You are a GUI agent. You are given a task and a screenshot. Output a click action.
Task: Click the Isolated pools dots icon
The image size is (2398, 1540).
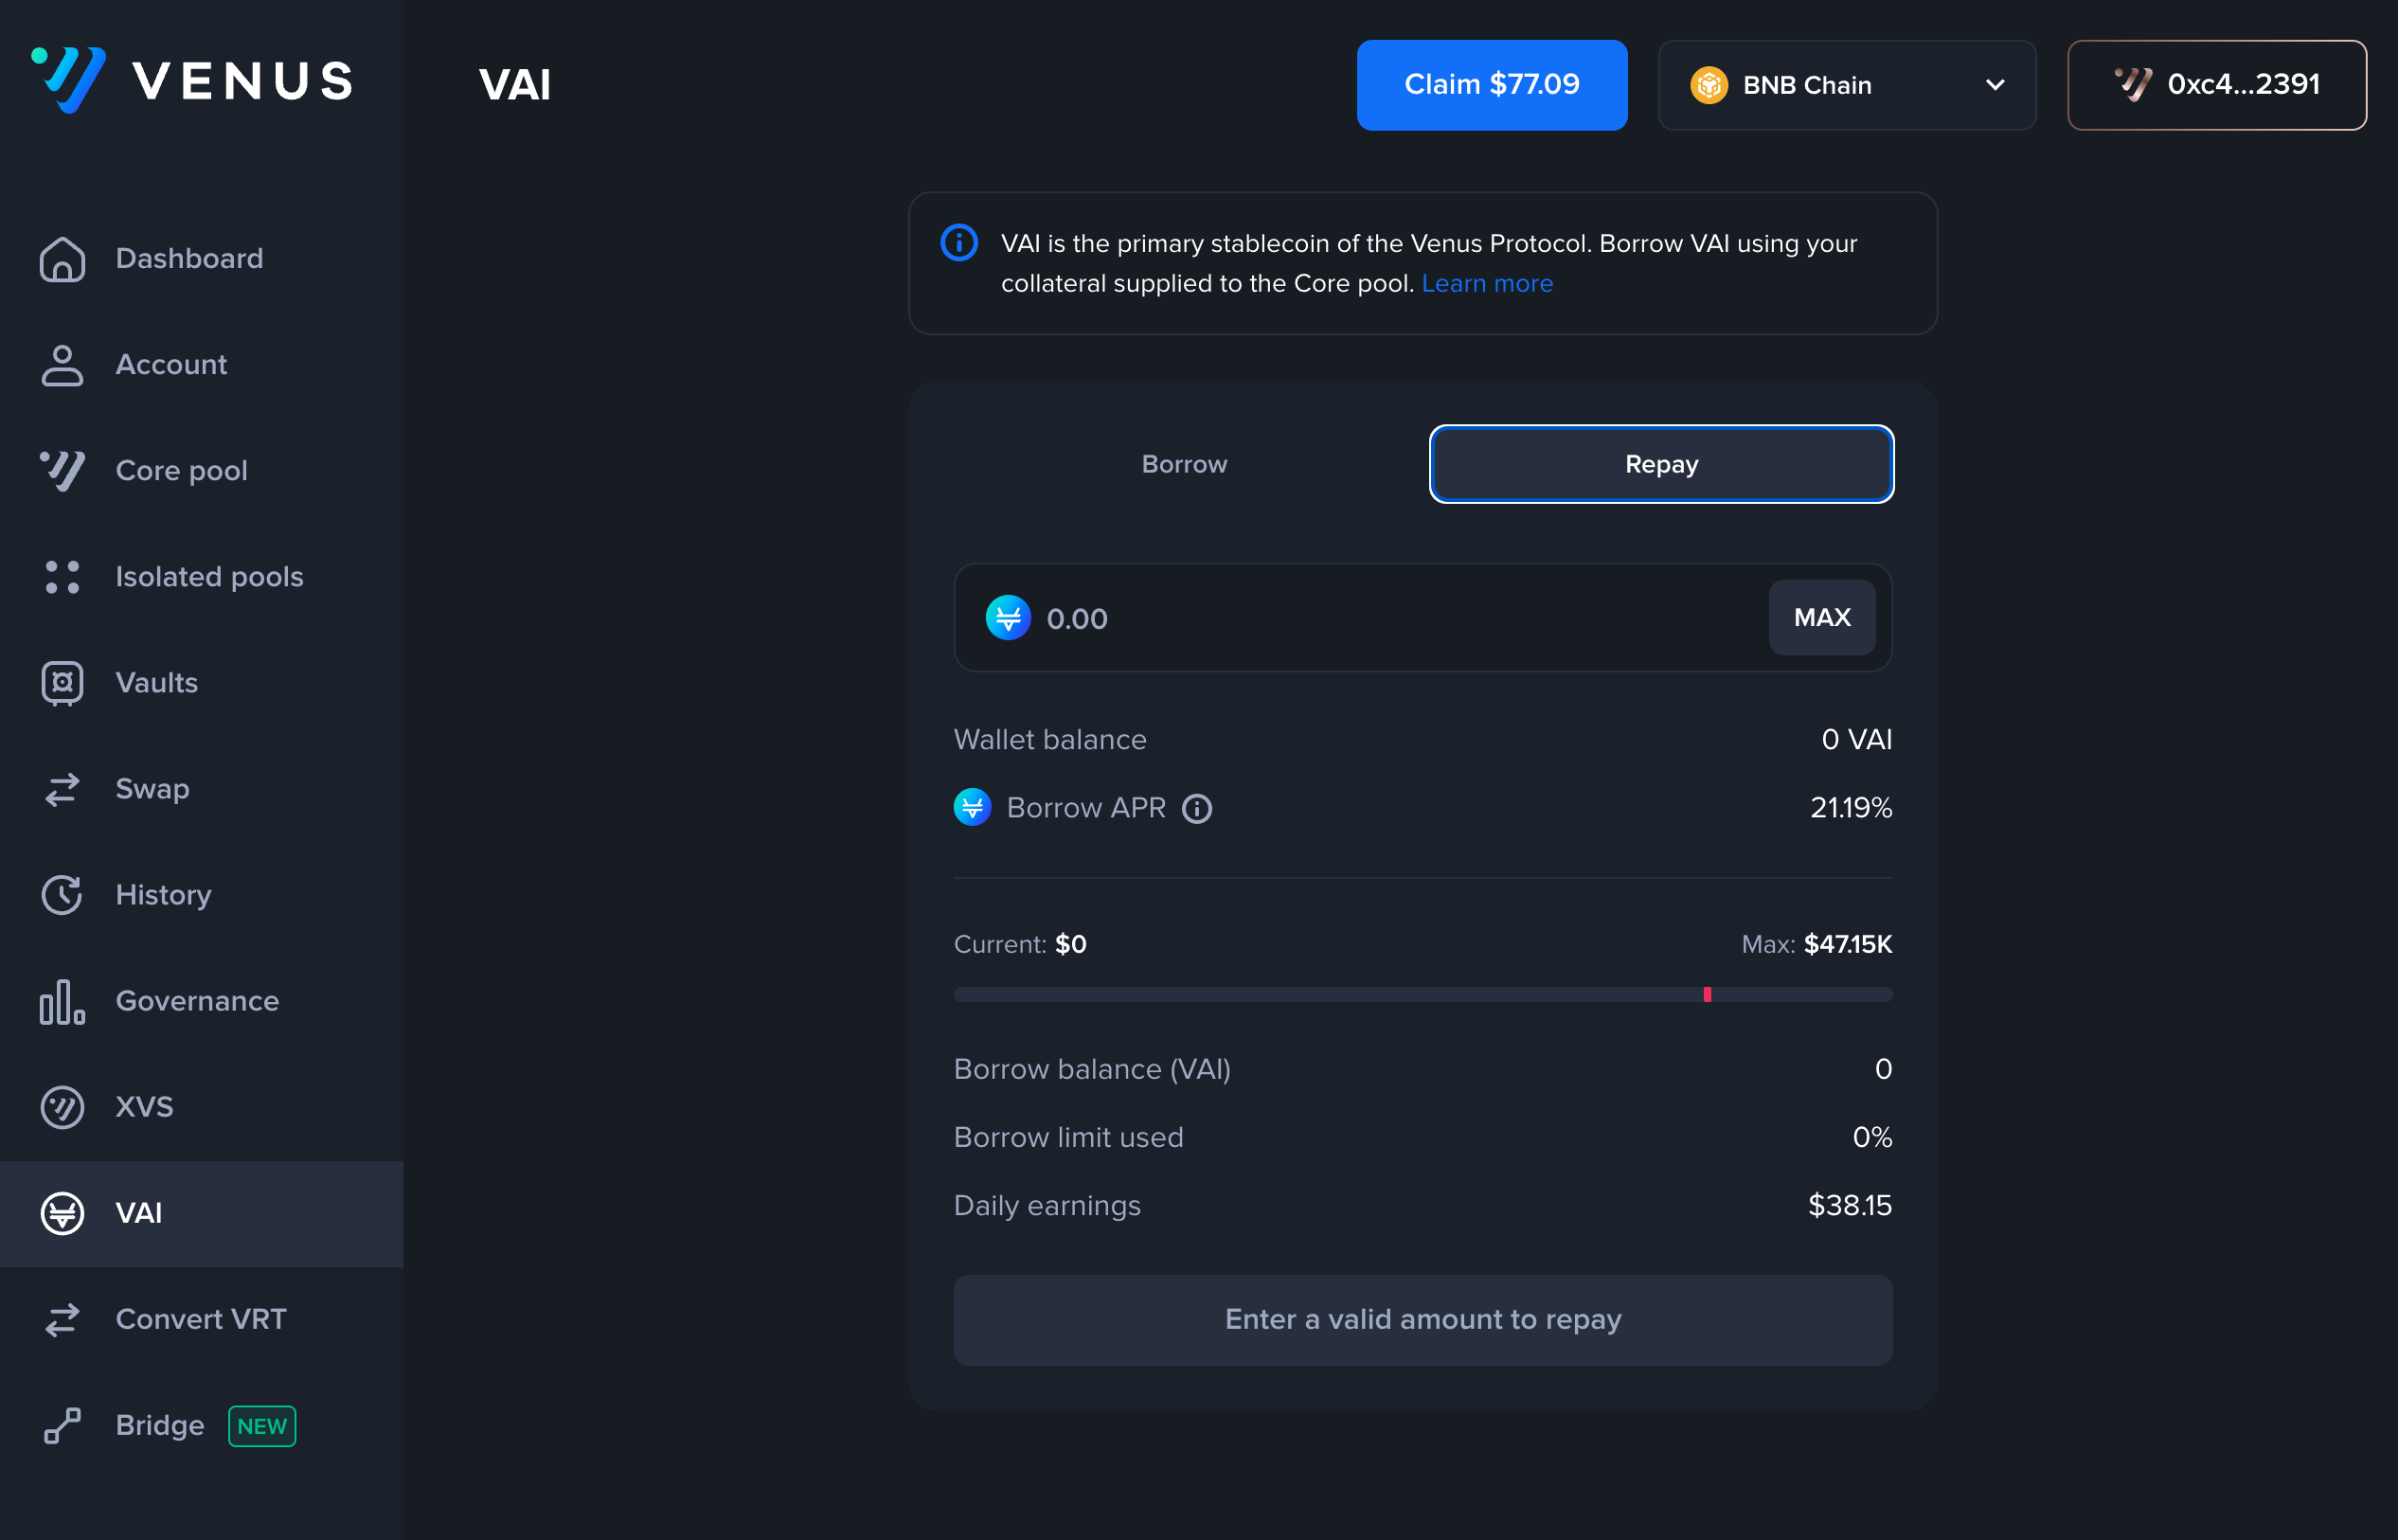click(x=62, y=577)
